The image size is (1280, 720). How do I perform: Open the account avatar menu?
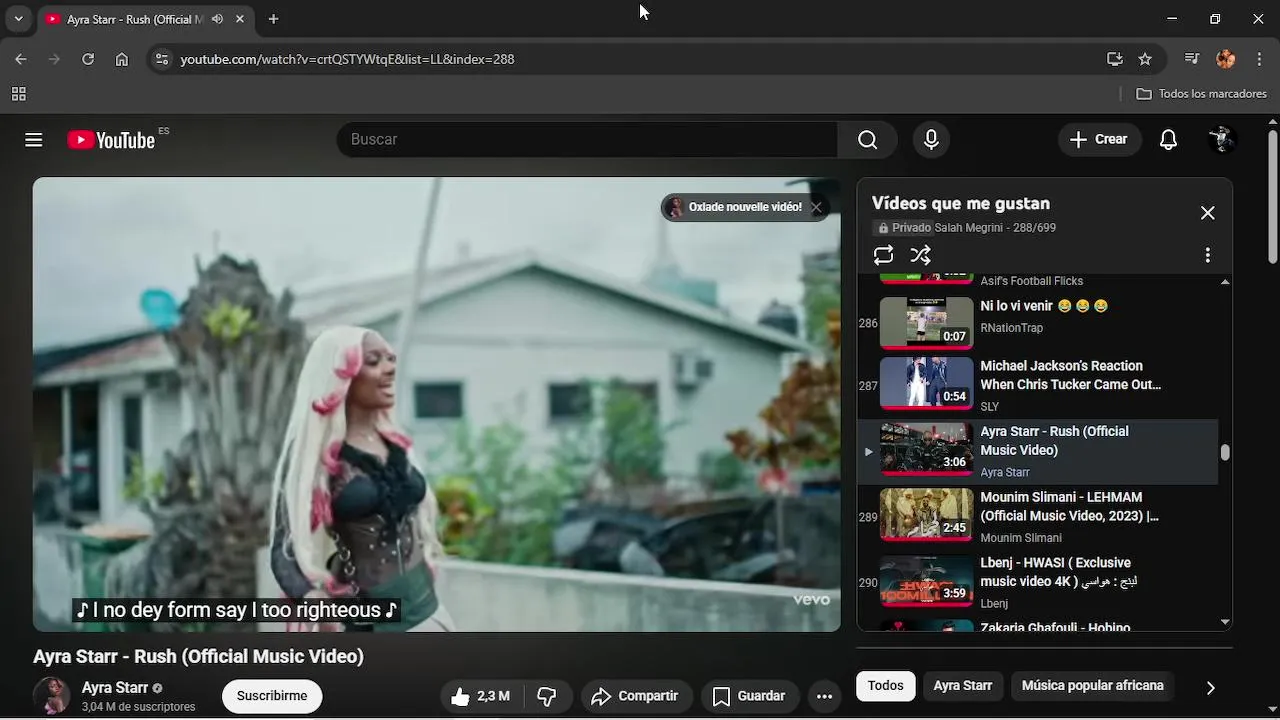(x=1222, y=140)
